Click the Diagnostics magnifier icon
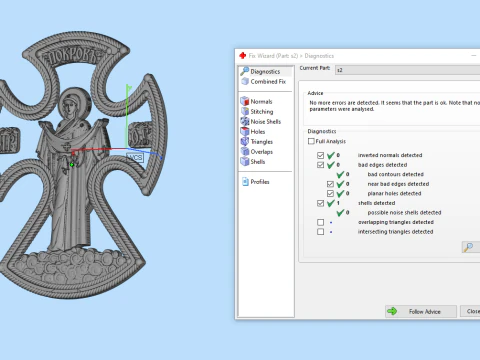The width and height of the screenshot is (480, 360). [x=245, y=71]
